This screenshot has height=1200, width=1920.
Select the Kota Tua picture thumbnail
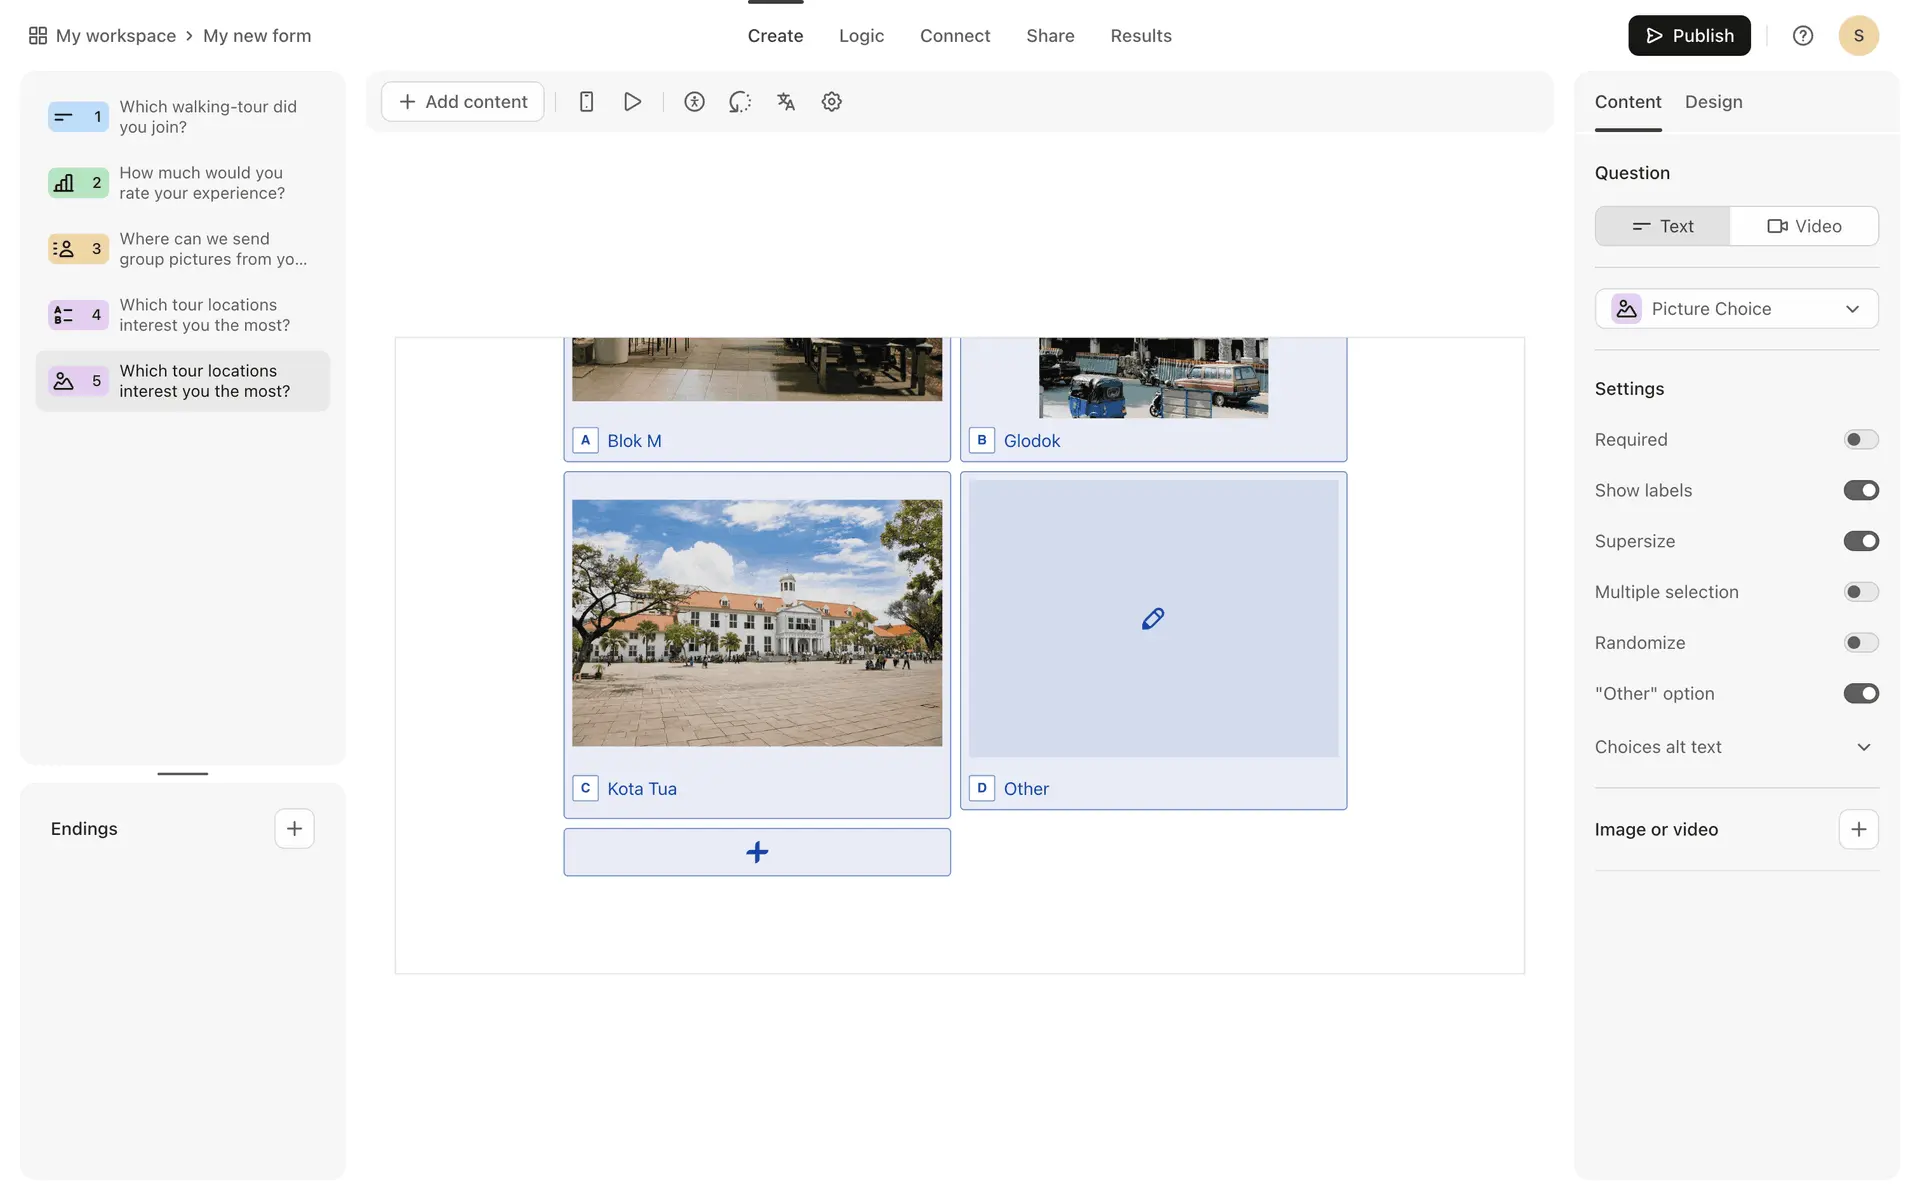[757, 623]
